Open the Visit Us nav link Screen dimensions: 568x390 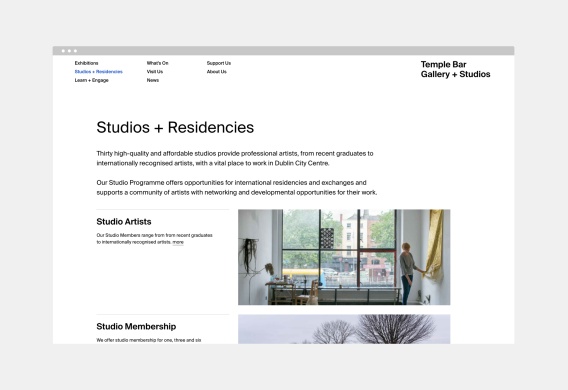(x=155, y=72)
